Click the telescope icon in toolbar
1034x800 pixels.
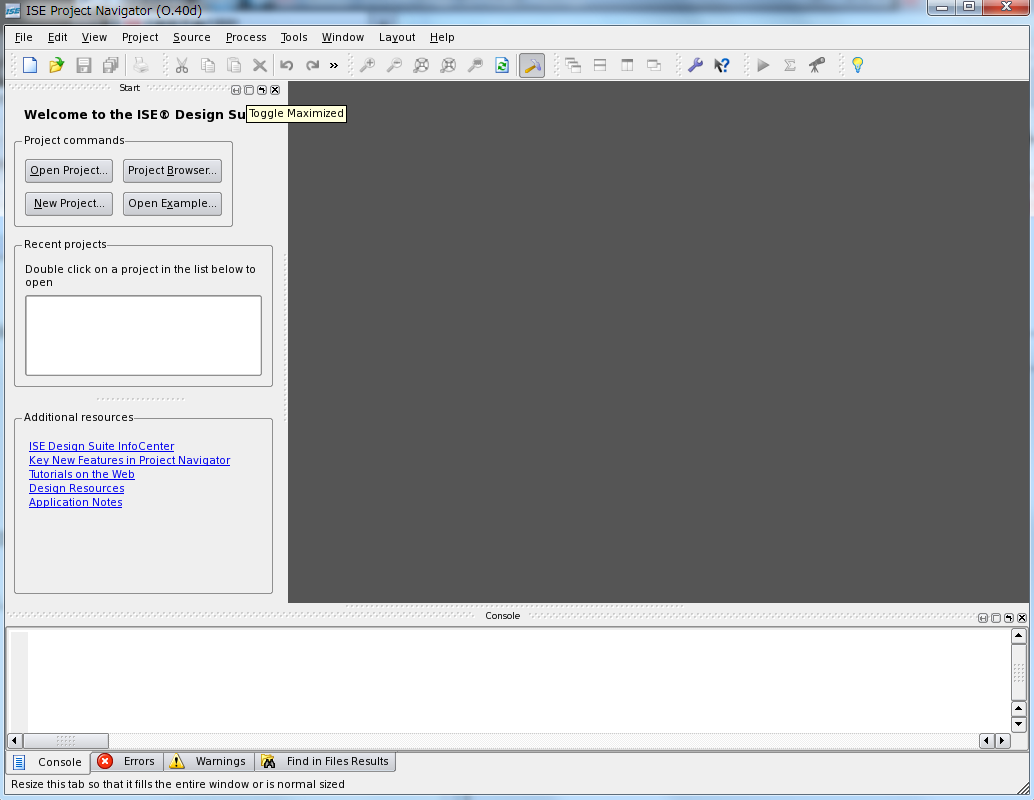(817, 65)
